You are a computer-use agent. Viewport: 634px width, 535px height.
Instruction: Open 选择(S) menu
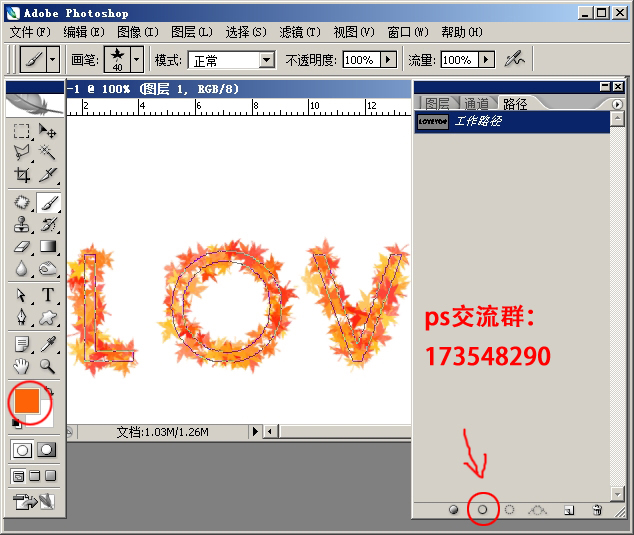246,32
